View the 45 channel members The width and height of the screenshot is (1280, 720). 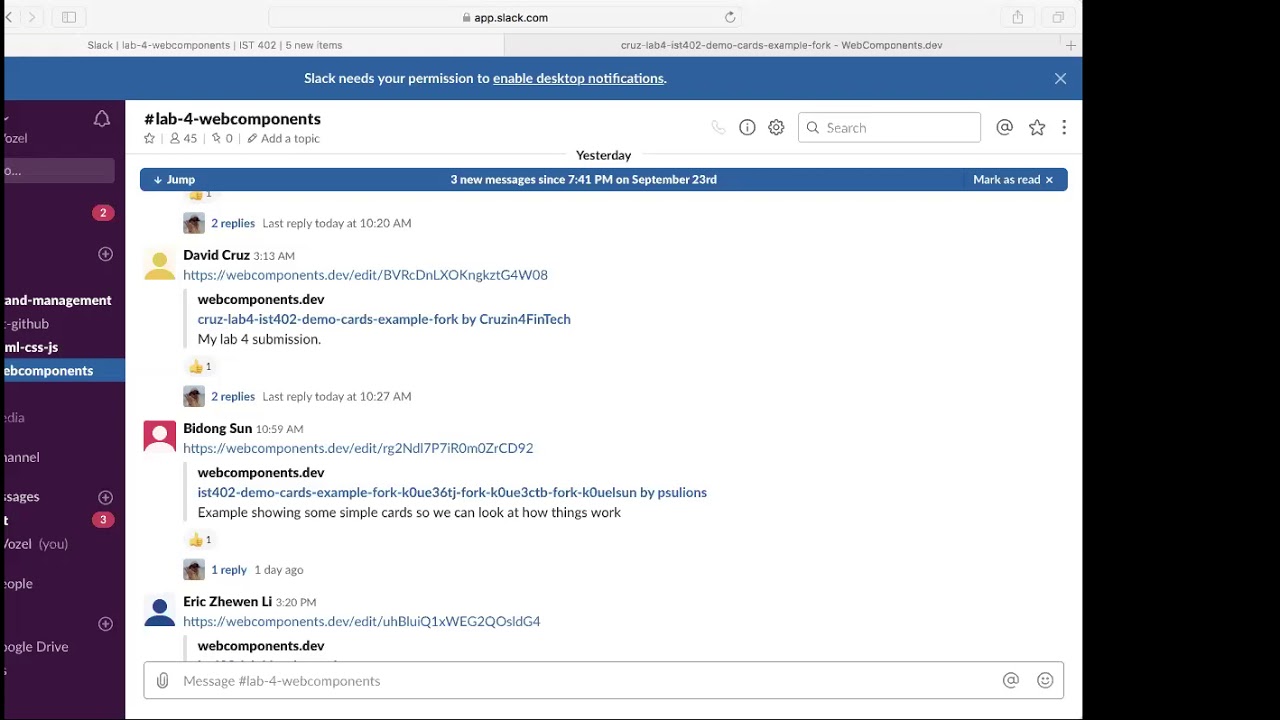tap(183, 139)
